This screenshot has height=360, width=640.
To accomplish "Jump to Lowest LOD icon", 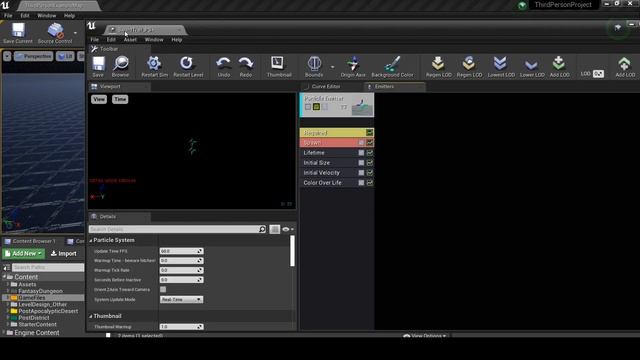I will point(500,64).
